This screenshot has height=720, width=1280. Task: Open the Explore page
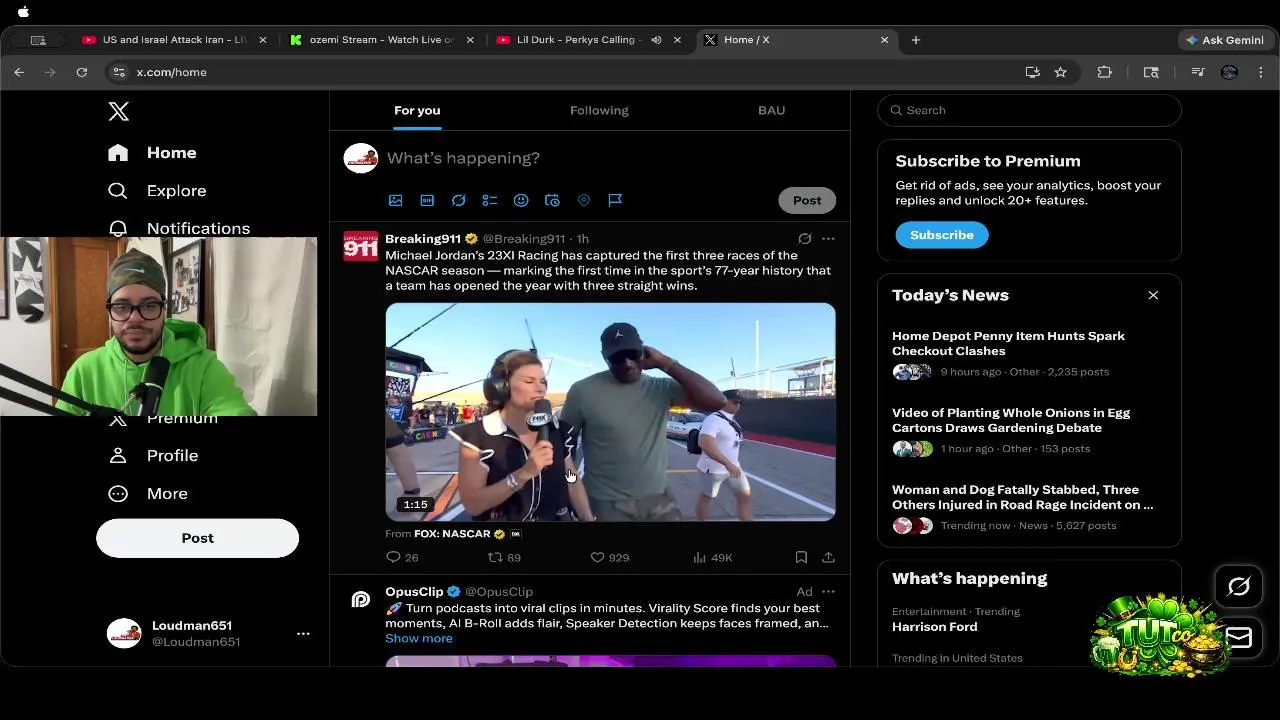click(176, 190)
